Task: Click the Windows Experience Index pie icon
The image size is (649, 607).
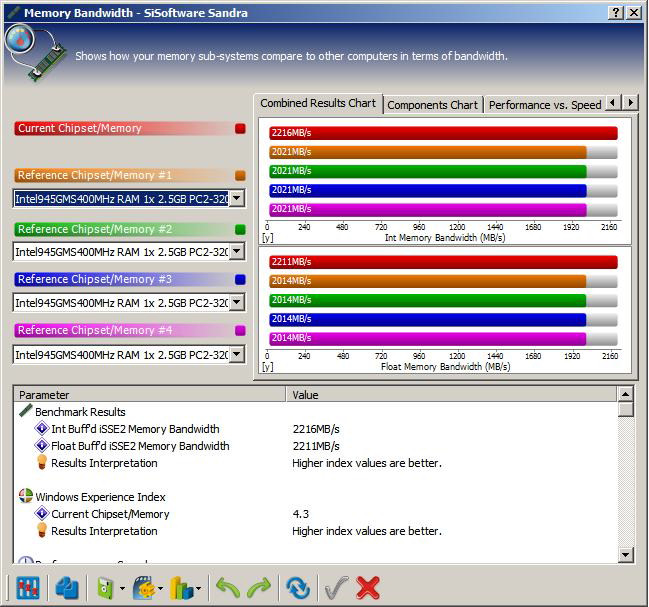Action: coord(26,496)
